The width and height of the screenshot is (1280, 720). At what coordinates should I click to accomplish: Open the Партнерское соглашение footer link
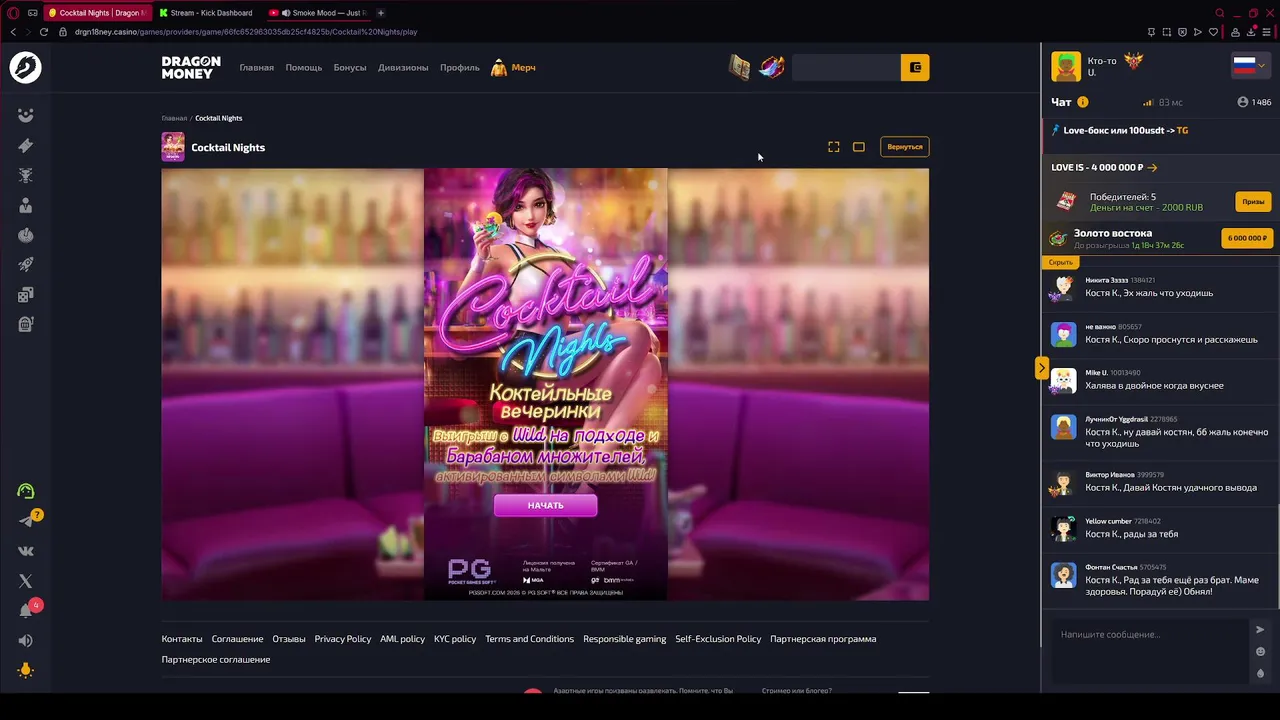click(x=216, y=660)
